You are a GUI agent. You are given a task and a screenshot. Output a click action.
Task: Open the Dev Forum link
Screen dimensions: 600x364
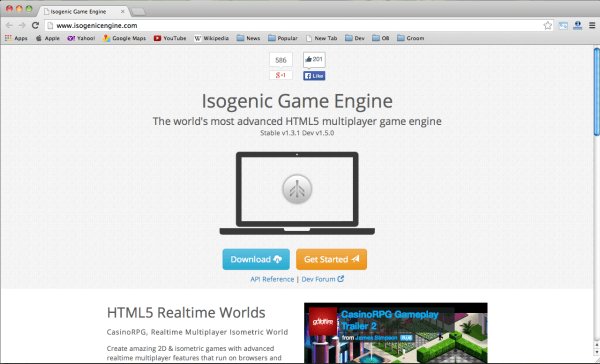(323, 279)
